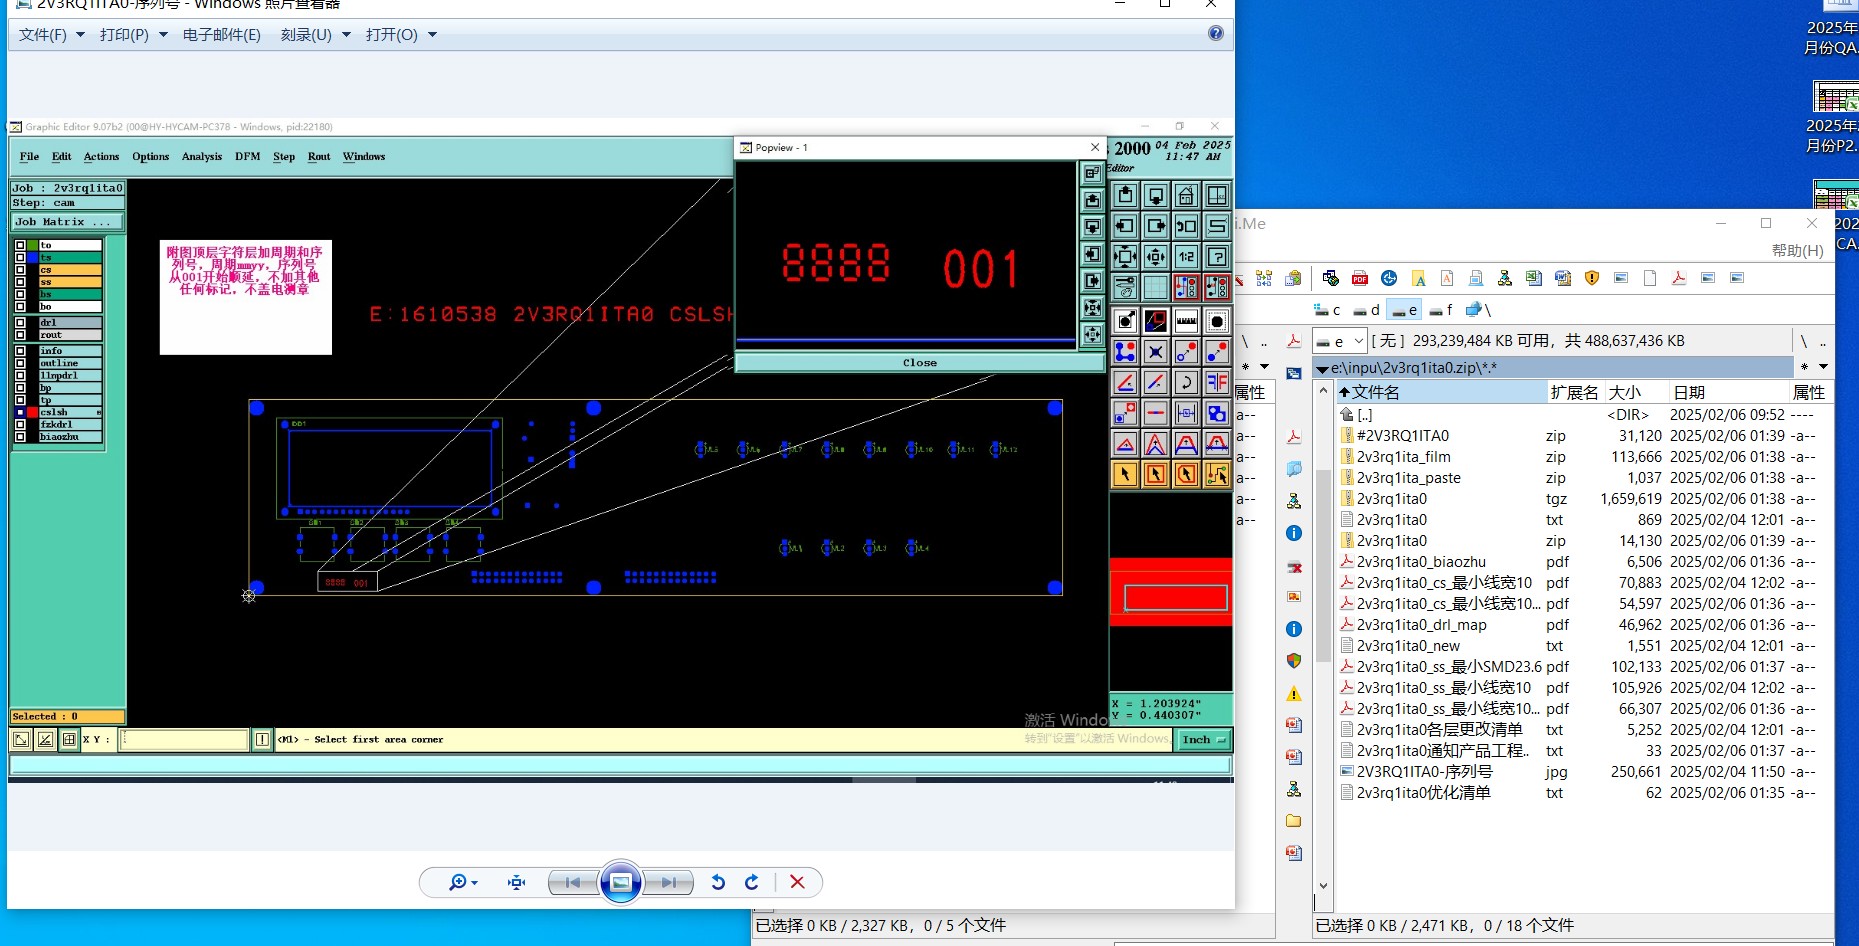This screenshot has height=946, width=1859.
Task: Click the Excel spreadsheet toolbar icon
Action: click(1534, 278)
